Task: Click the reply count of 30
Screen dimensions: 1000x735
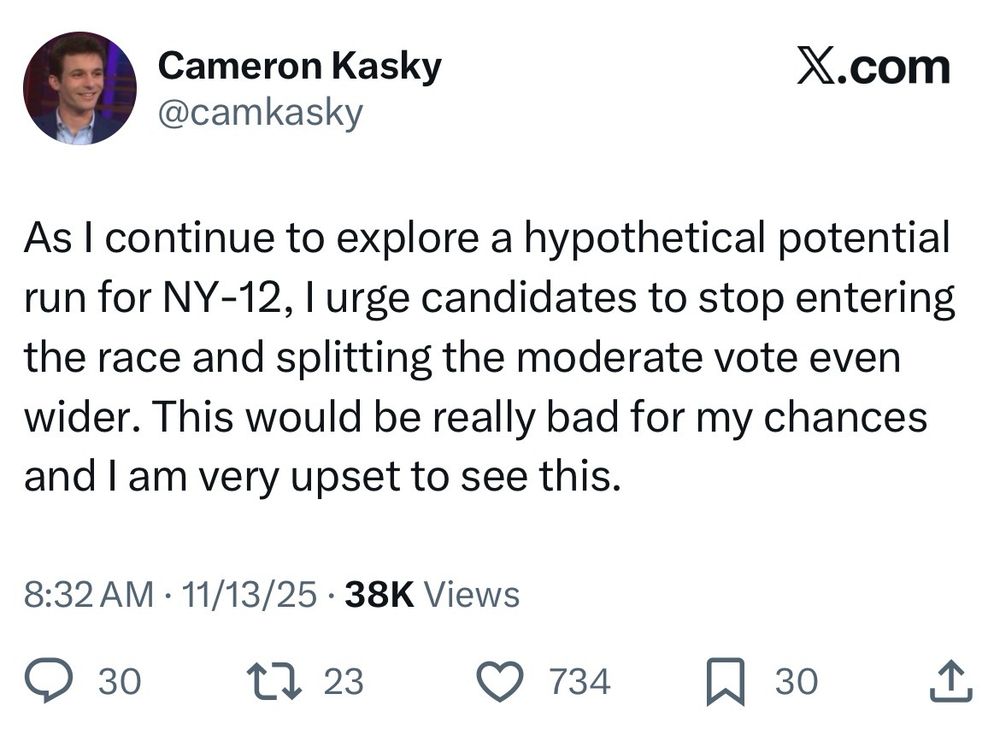Action: click(x=119, y=682)
